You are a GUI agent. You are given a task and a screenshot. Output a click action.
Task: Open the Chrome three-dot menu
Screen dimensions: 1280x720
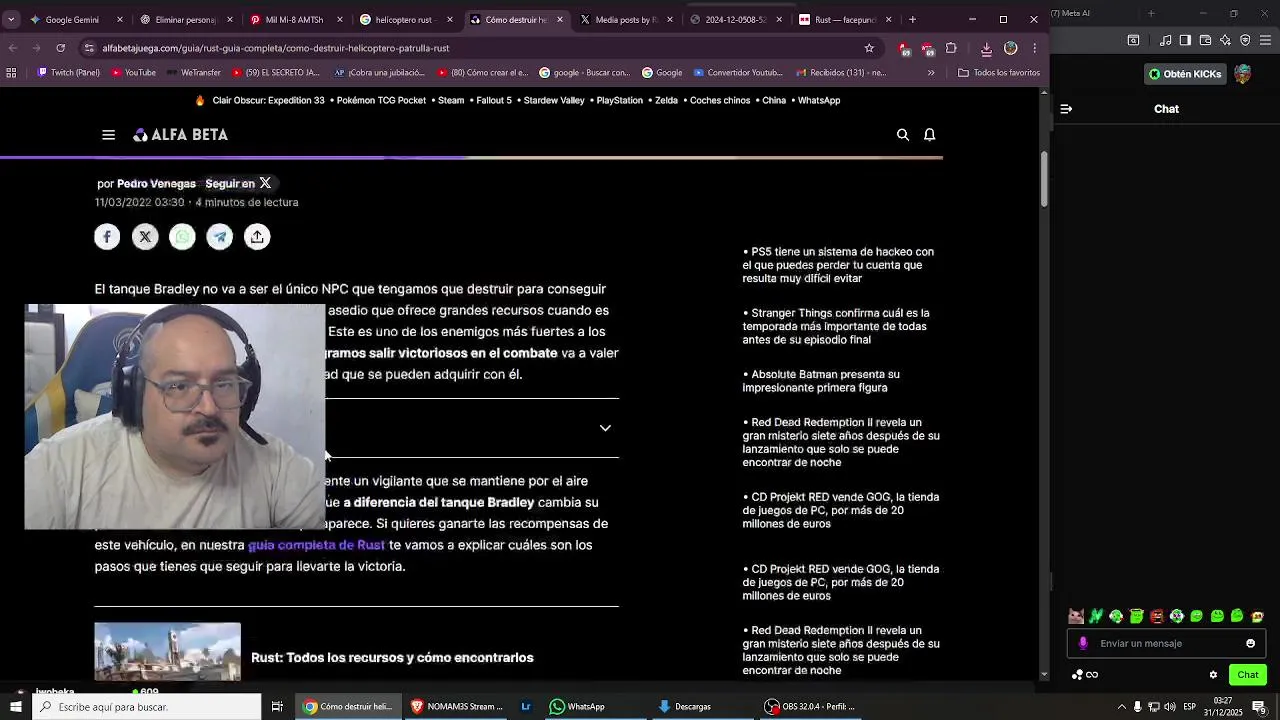coord(1035,48)
